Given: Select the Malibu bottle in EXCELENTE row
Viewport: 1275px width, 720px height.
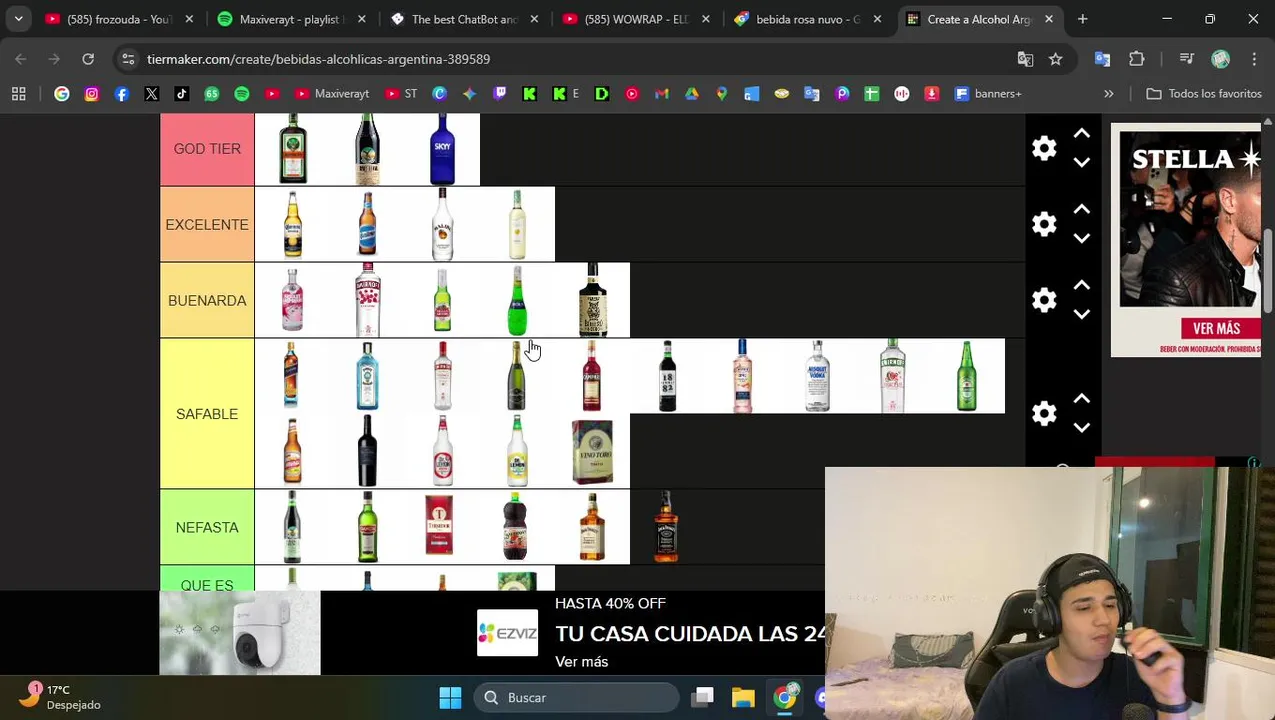Looking at the screenshot, I should [x=442, y=225].
